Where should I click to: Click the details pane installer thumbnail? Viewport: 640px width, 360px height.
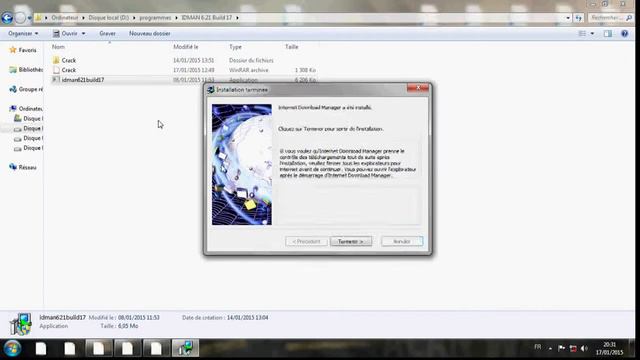[20, 324]
